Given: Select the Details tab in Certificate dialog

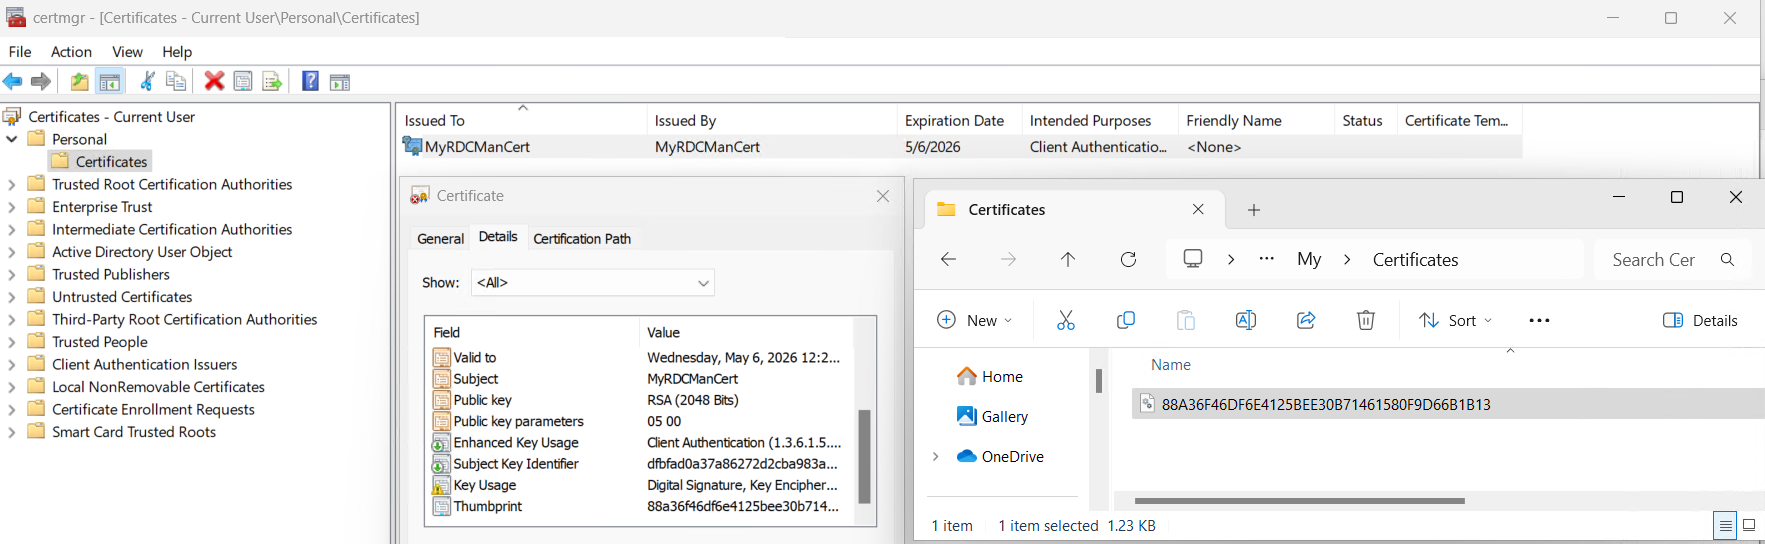Looking at the screenshot, I should click(498, 236).
